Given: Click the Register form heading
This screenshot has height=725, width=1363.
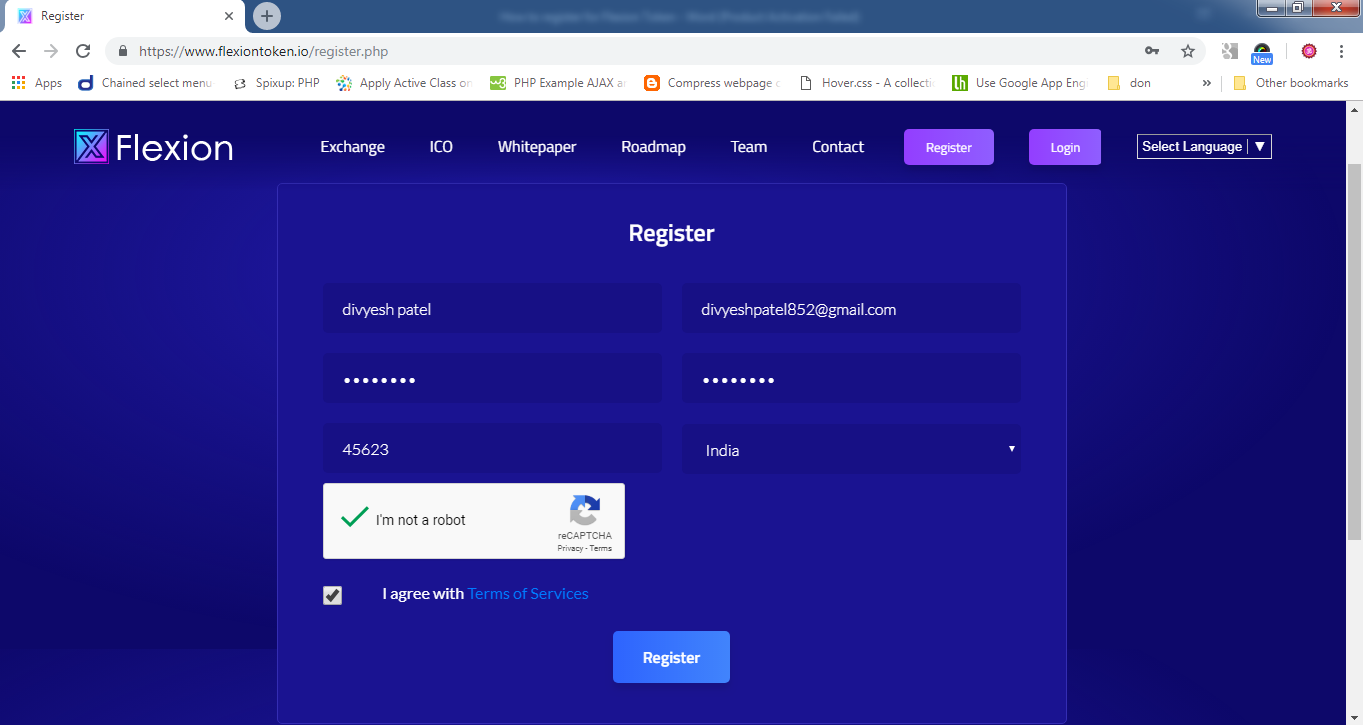Looking at the screenshot, I should (671, 233).
